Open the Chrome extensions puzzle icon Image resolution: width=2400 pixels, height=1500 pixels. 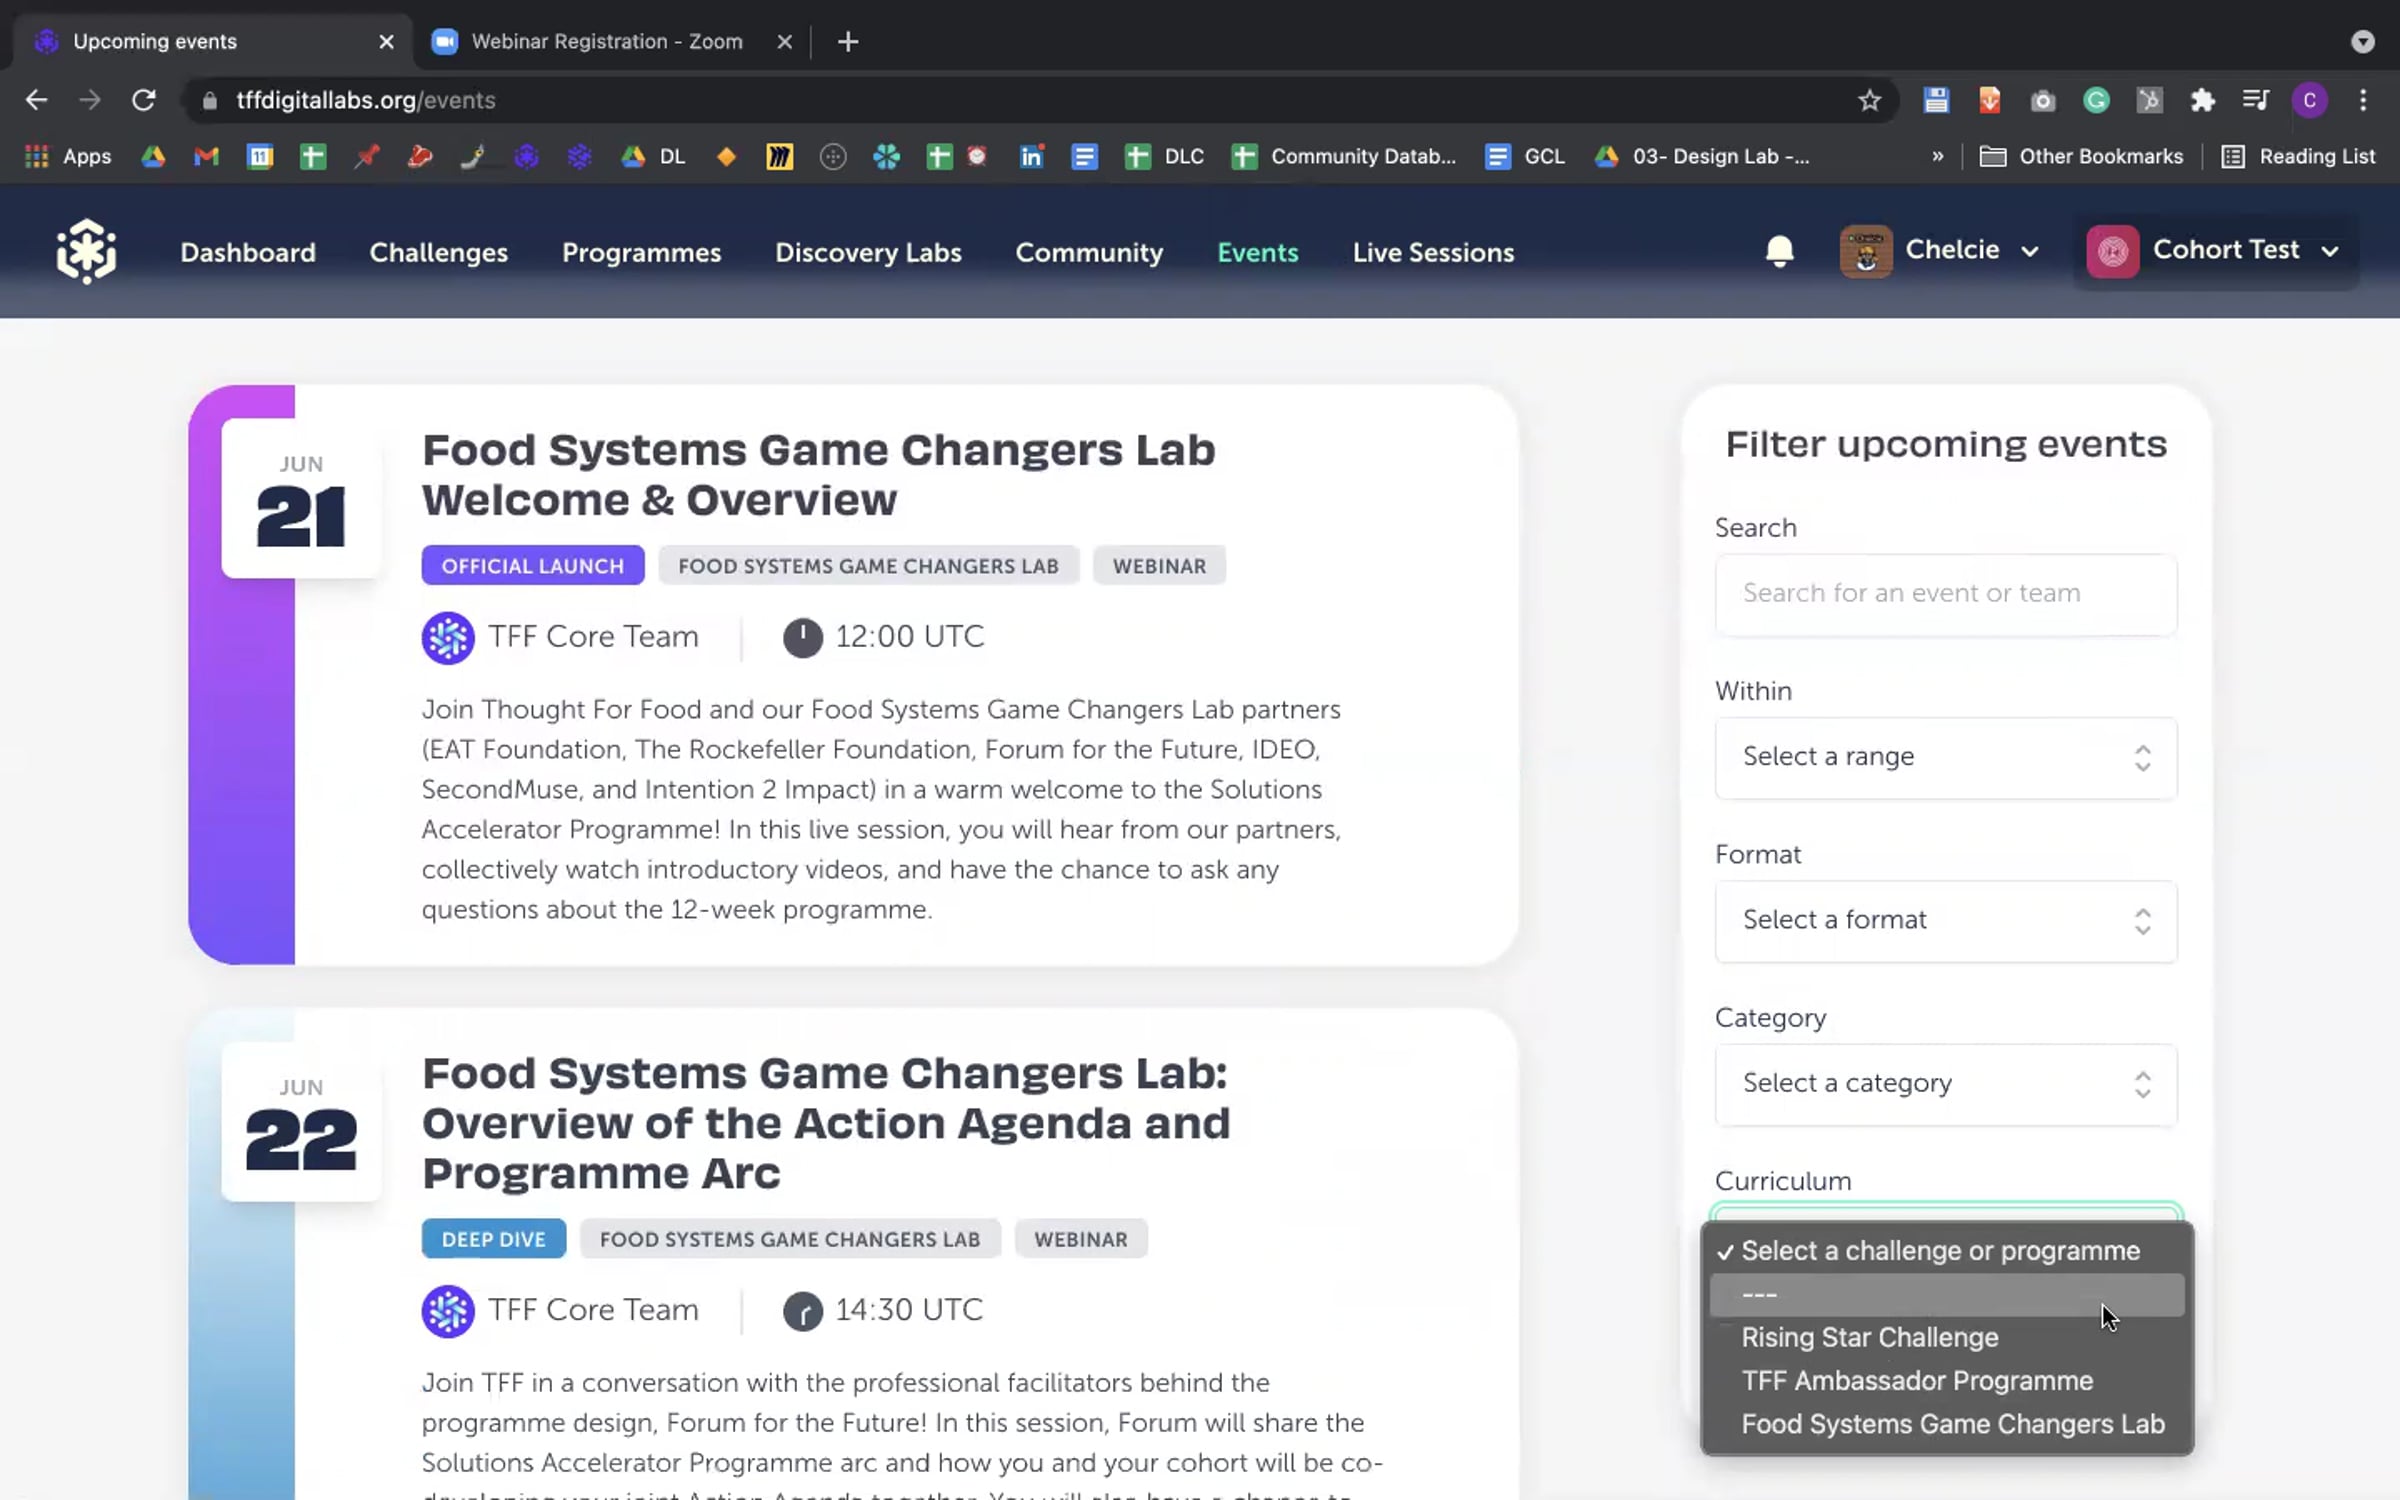click(x=2202, y=100)
